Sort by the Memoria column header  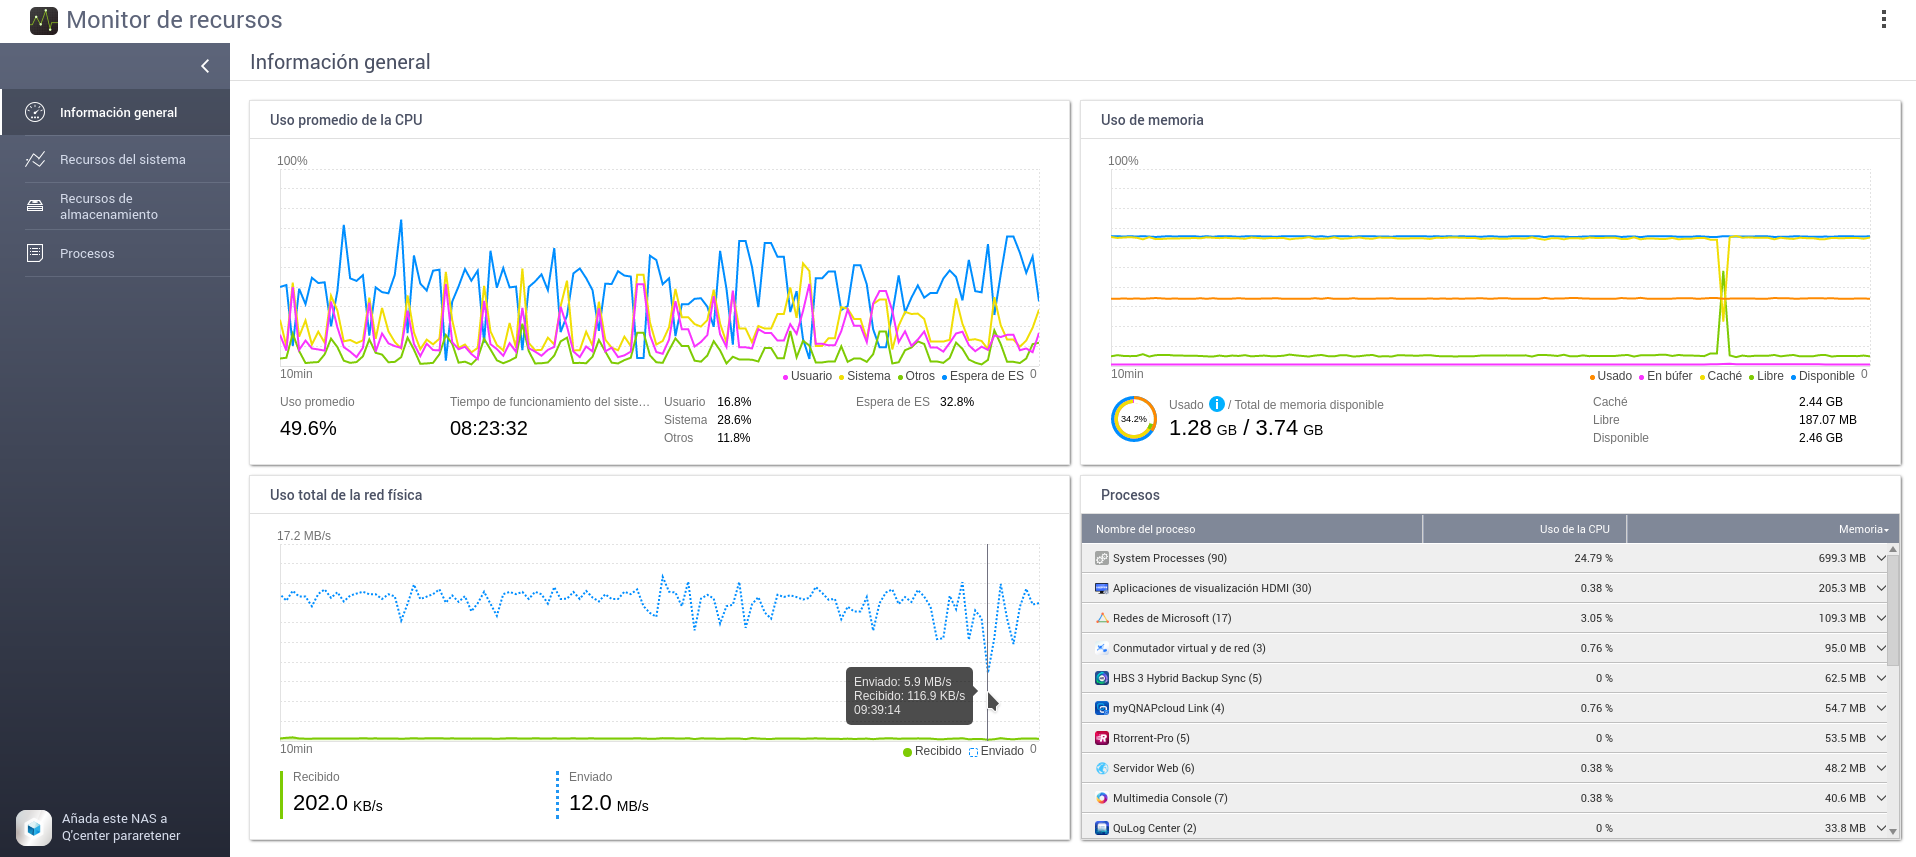click(x=1861, y=529)
